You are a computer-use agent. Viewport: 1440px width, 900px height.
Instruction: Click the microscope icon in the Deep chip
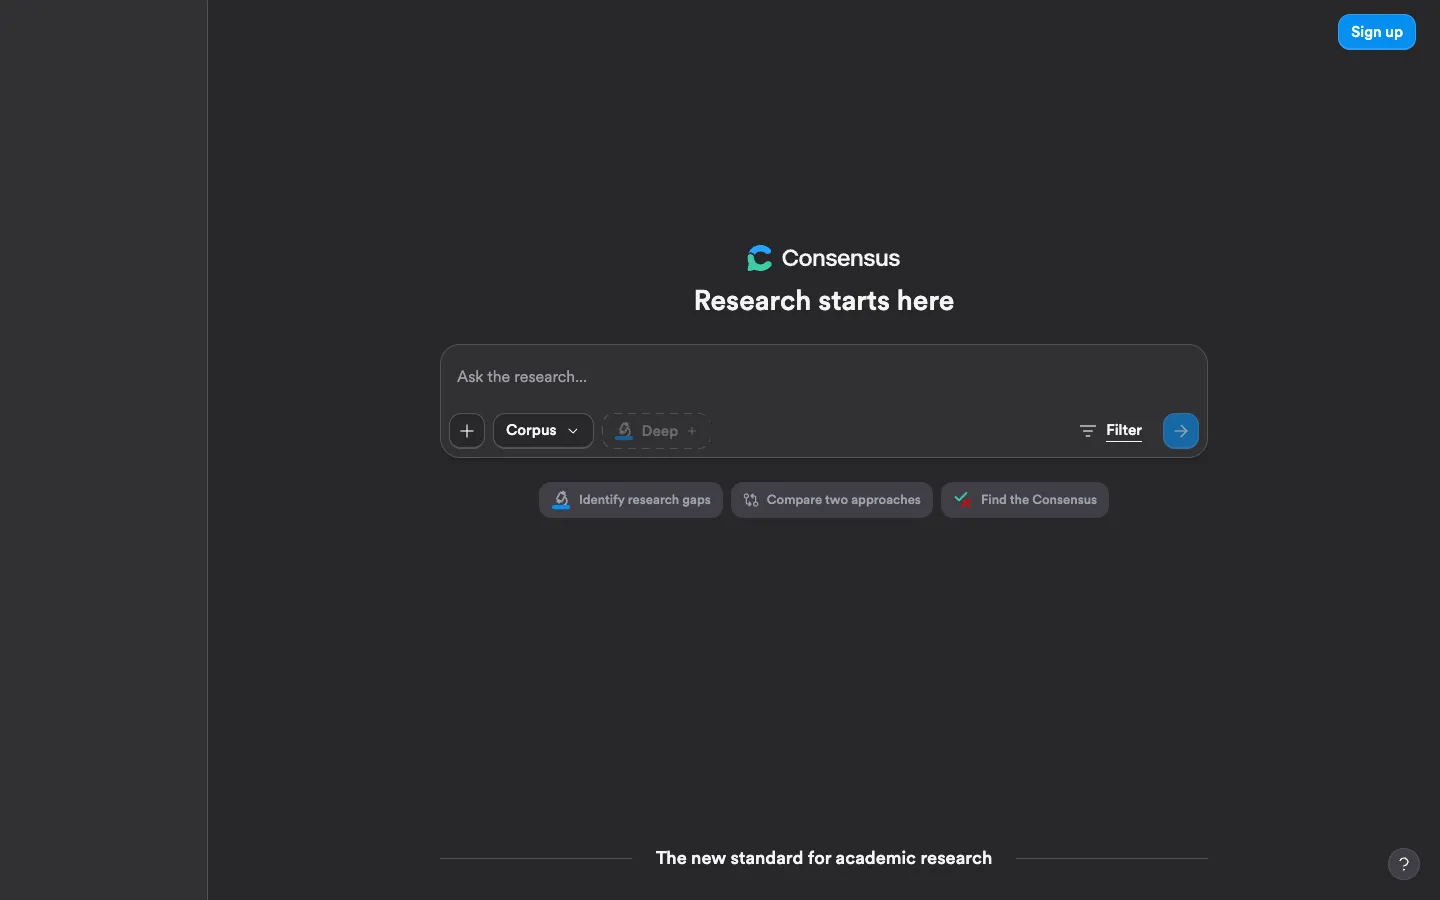624,431
